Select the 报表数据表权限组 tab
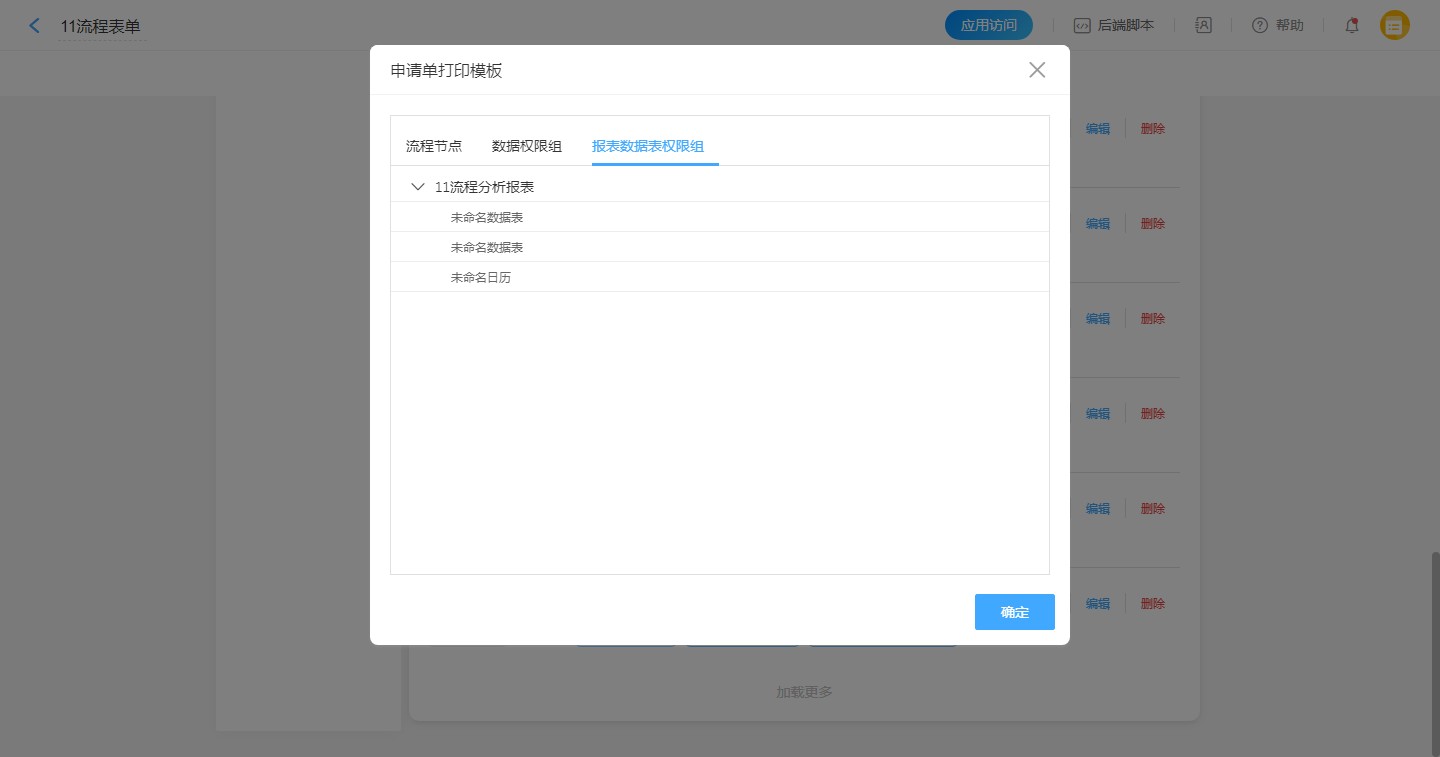Viewport: 1440px width, 757px height. click(648, 146)
